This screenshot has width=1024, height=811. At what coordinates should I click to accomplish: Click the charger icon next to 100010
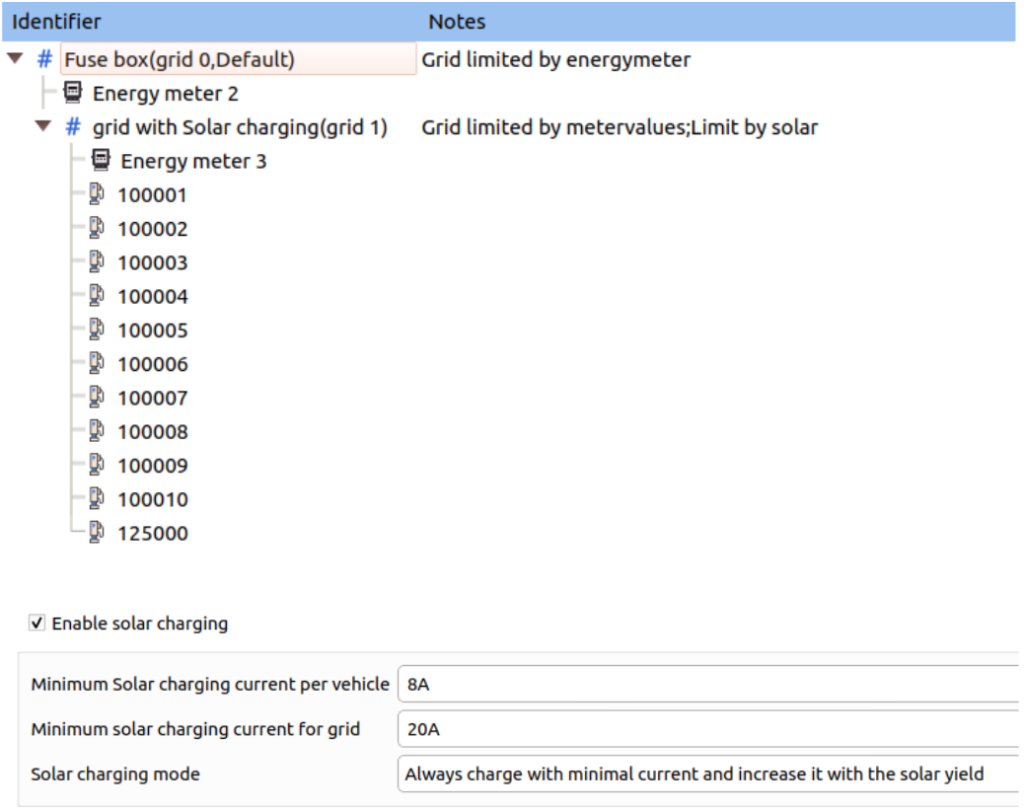(96, 499)
